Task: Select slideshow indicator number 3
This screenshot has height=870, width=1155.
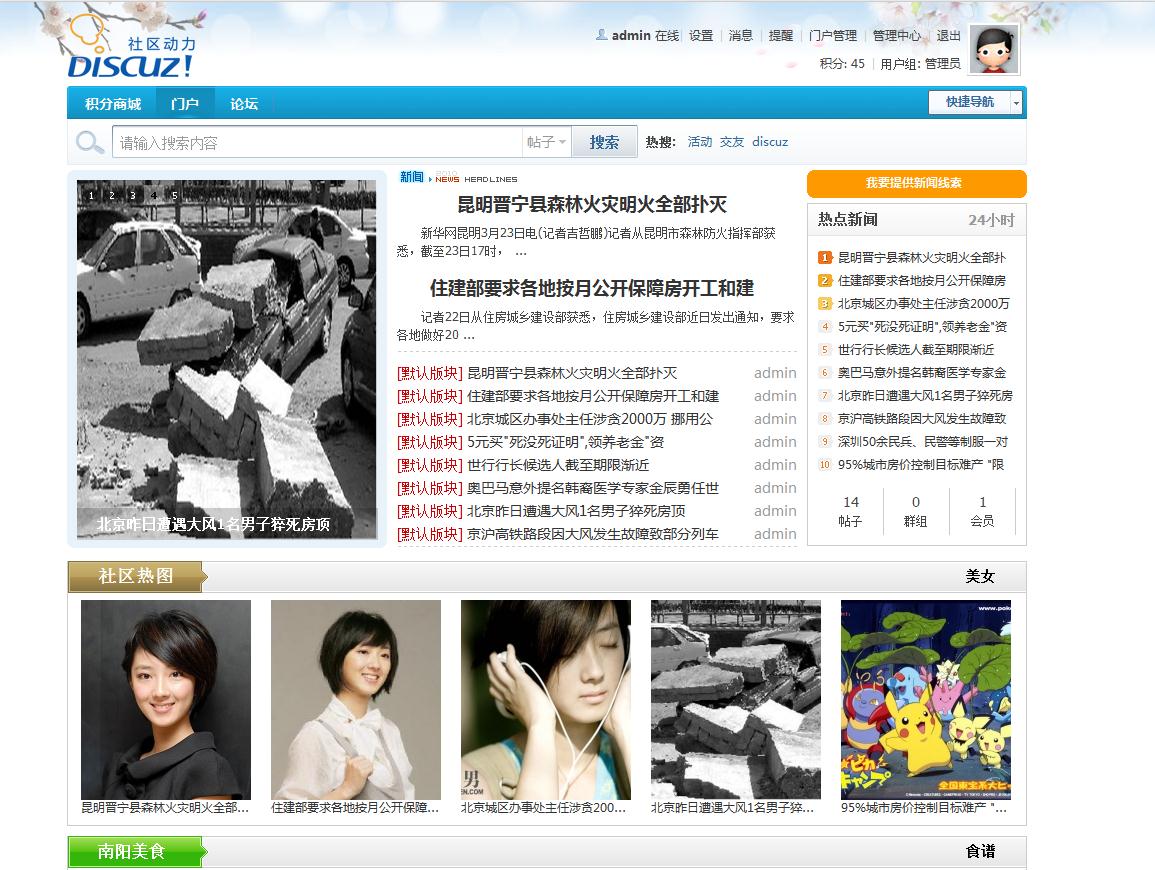Action: click(132, 195)
